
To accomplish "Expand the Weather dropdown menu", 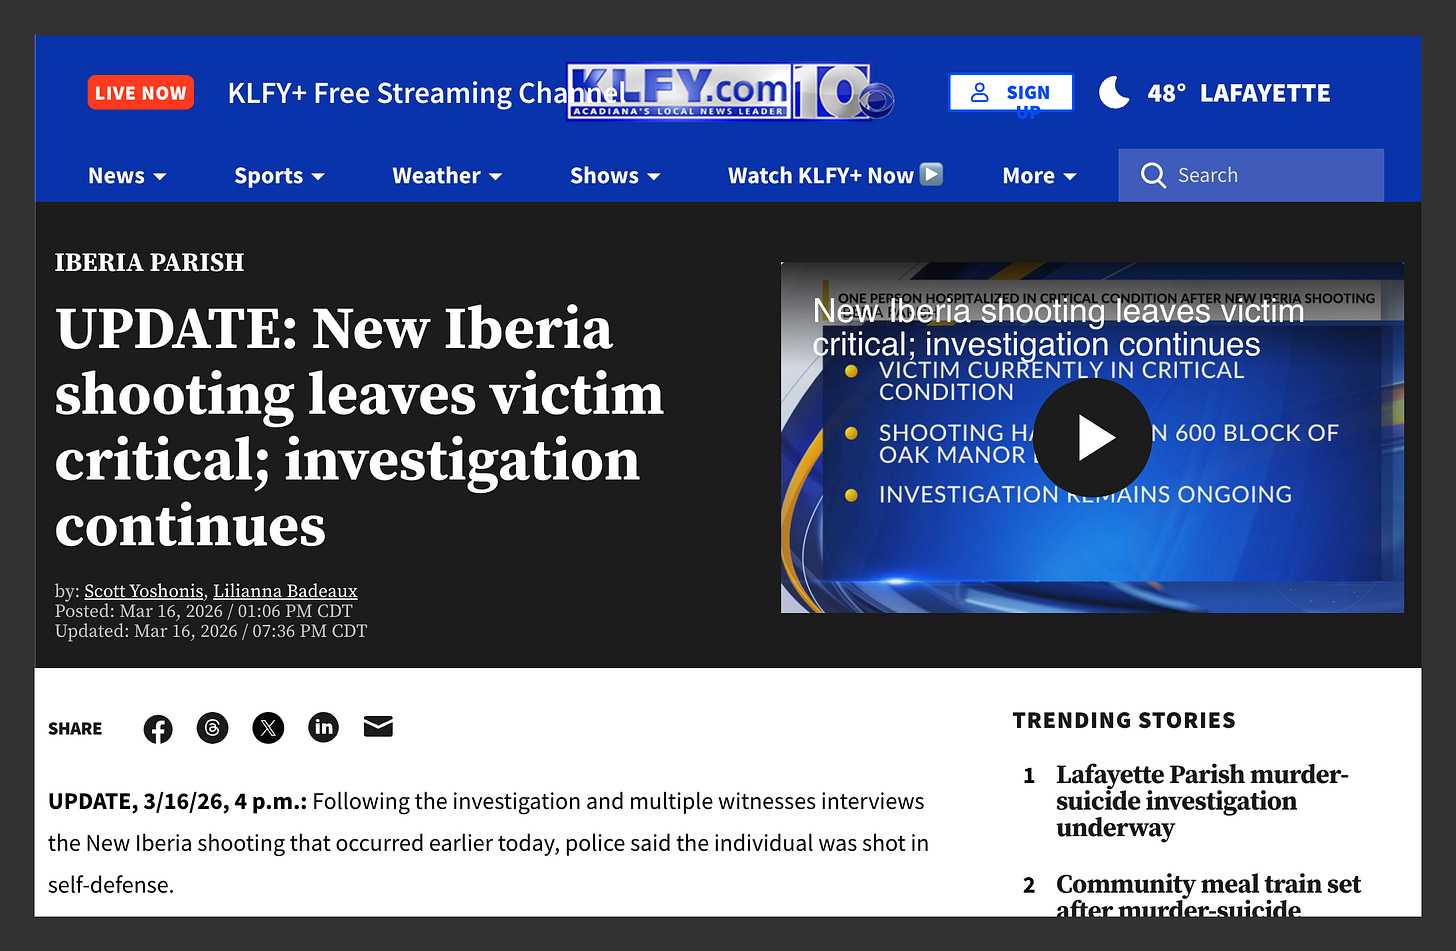I will pyautogui.click(x=447, y=176).
